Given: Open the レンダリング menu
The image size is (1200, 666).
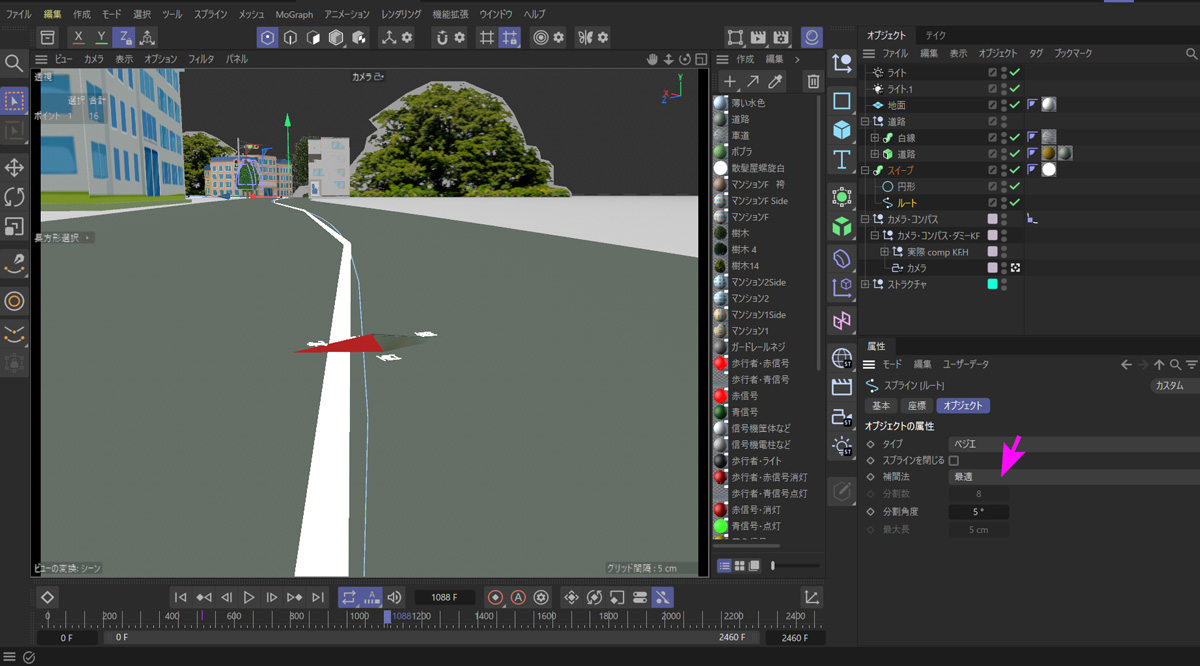Looking at the screenshot, I should pyautogui.click(x=400, y=15).
